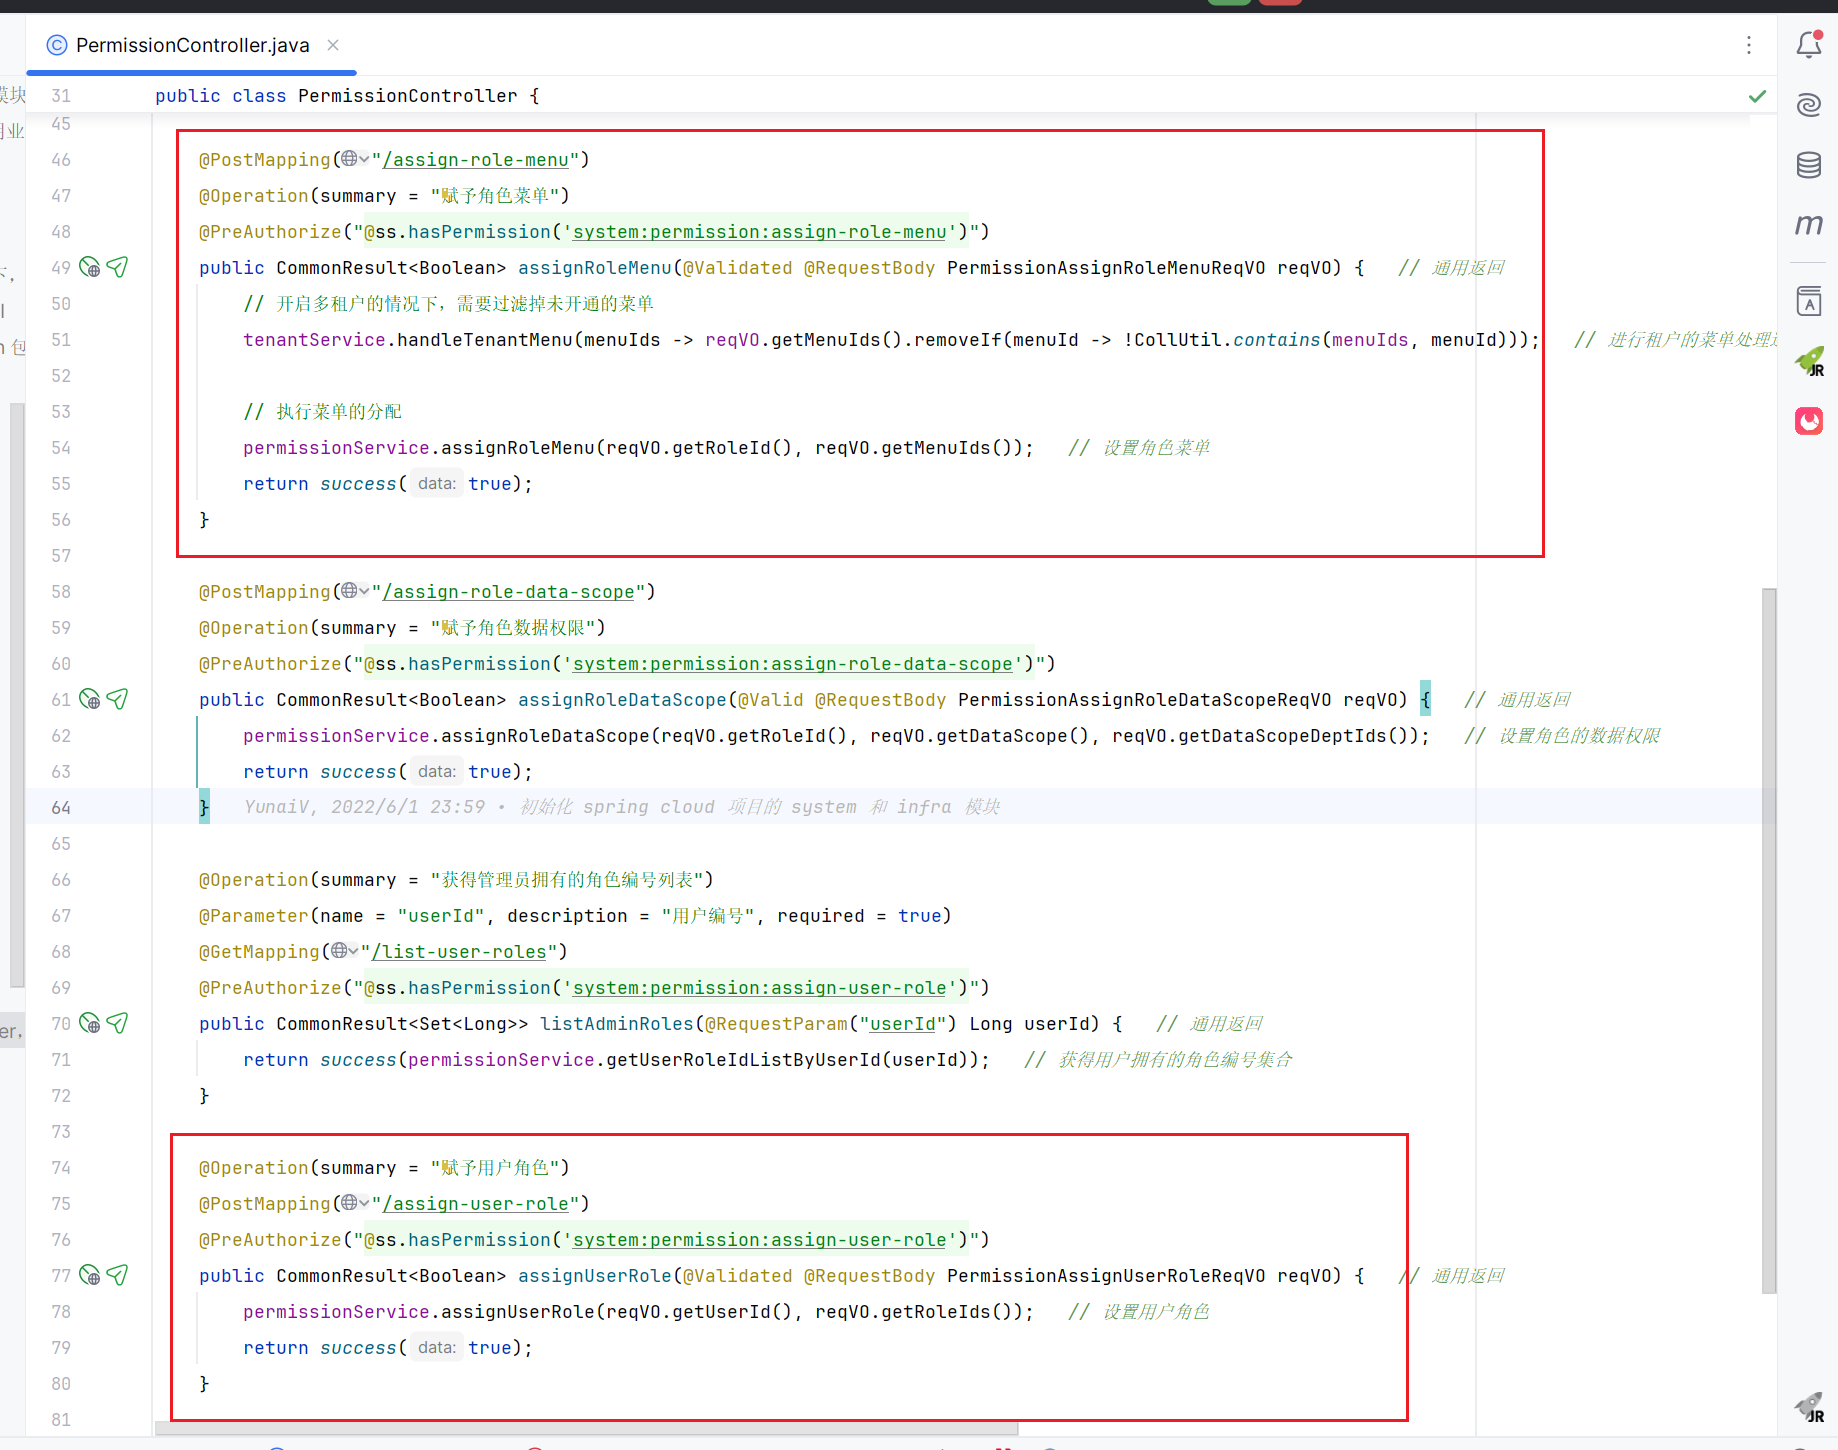Screen dimensions: 1838x1450
Task: Open the JRebel rocket panel in upper sidebar
Action: pos(1809,361)
